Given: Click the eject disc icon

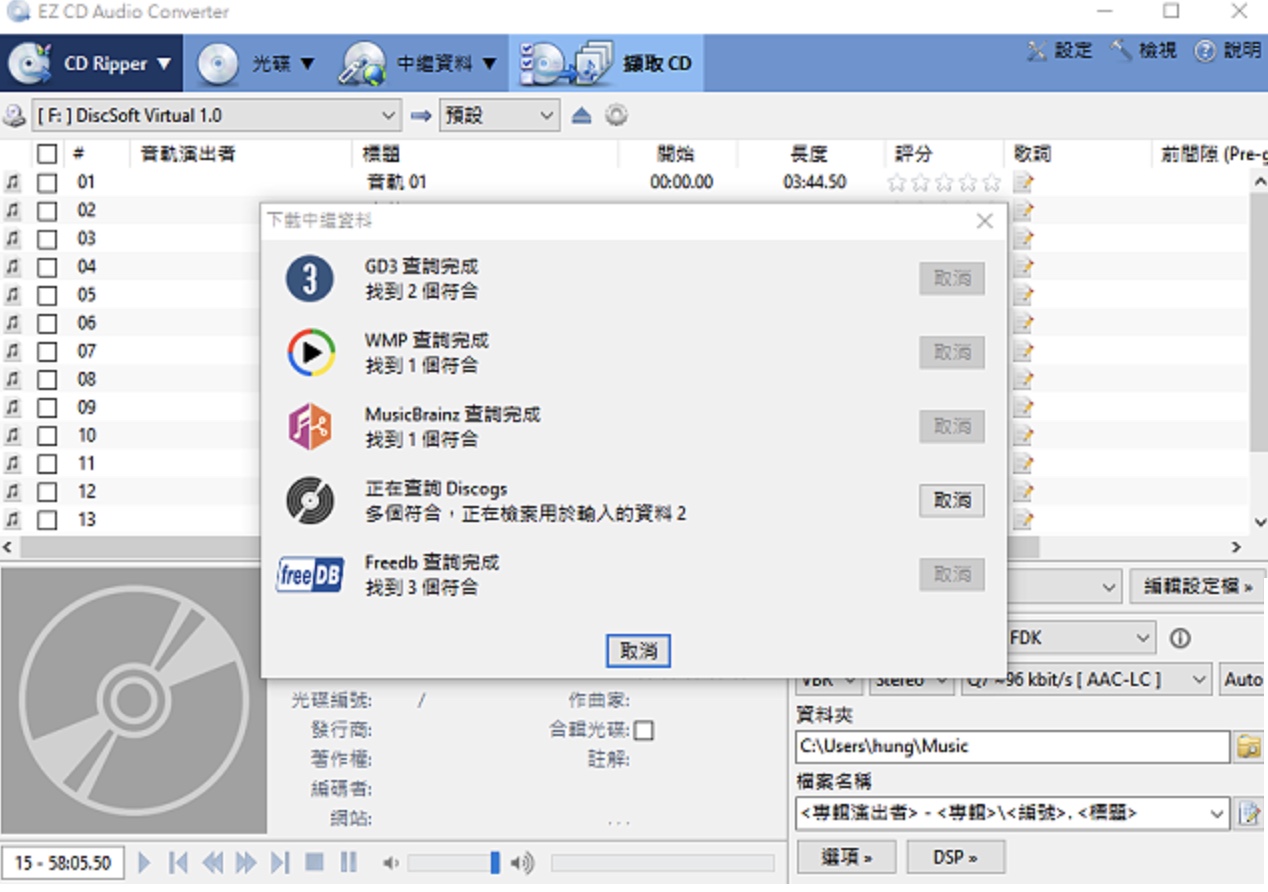Looking at the screenshot, I should coord(582,116).
